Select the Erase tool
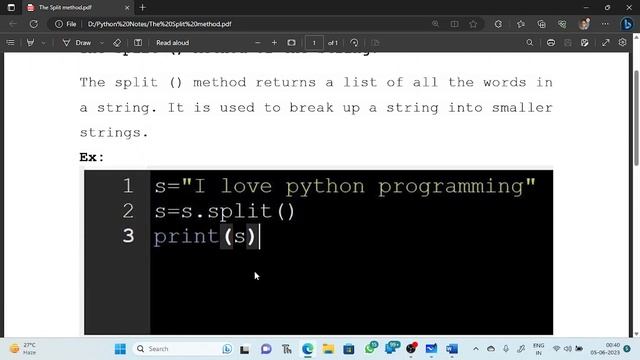640x360 pixels. click(x=117, y=42)
